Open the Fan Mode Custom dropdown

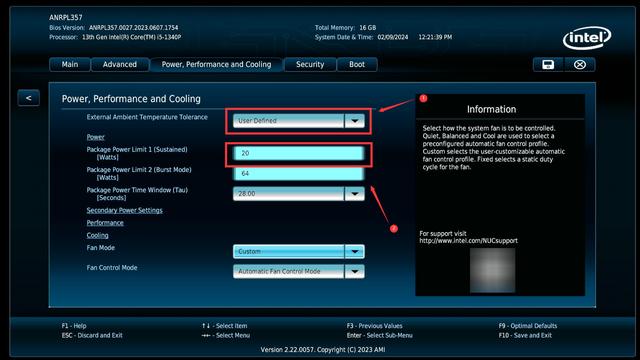298,251
